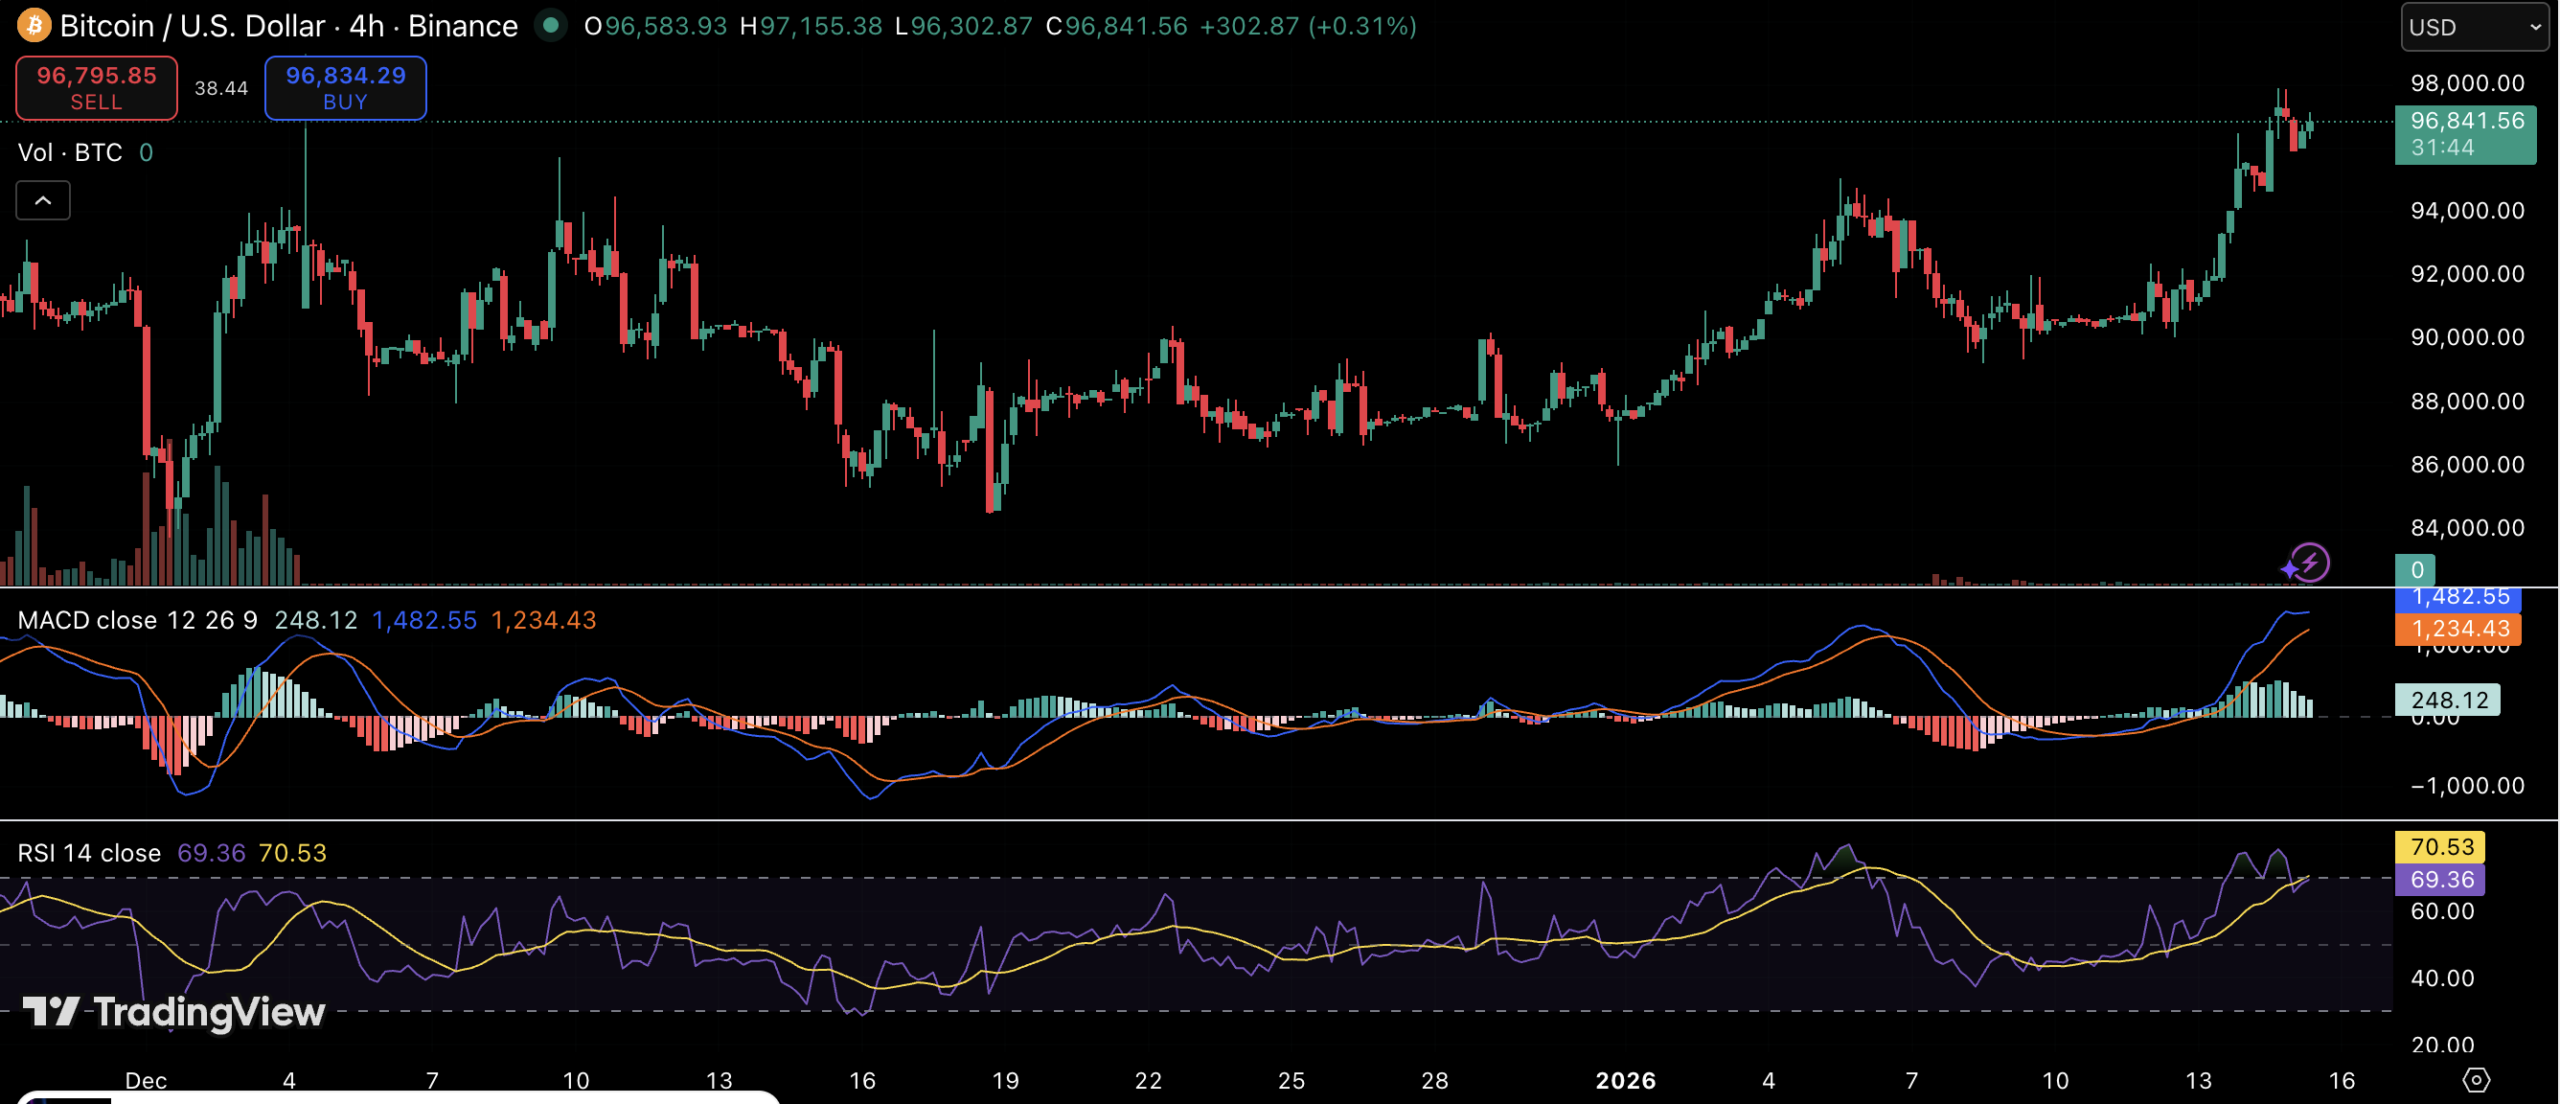Click the 96,795.85 SELL button
This screenshot has width=2560, height=1104.
click(97, 88)
